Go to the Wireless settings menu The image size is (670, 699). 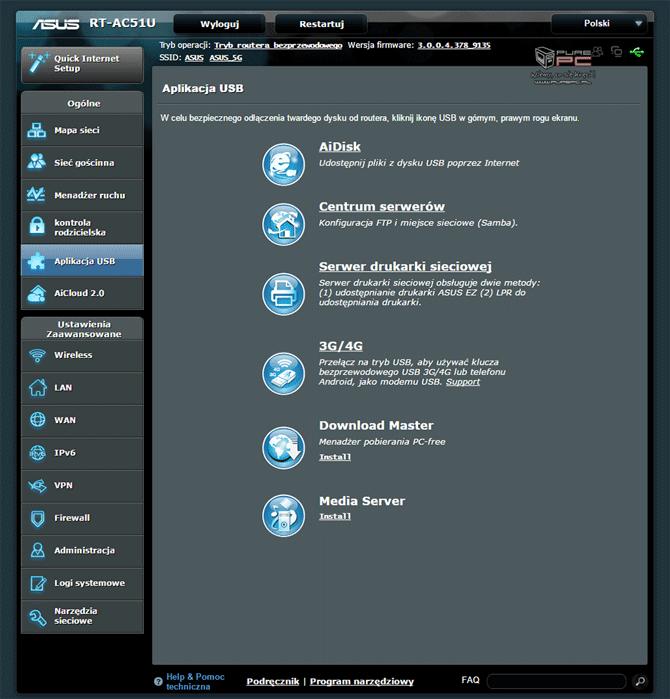(x=82, y=356)
